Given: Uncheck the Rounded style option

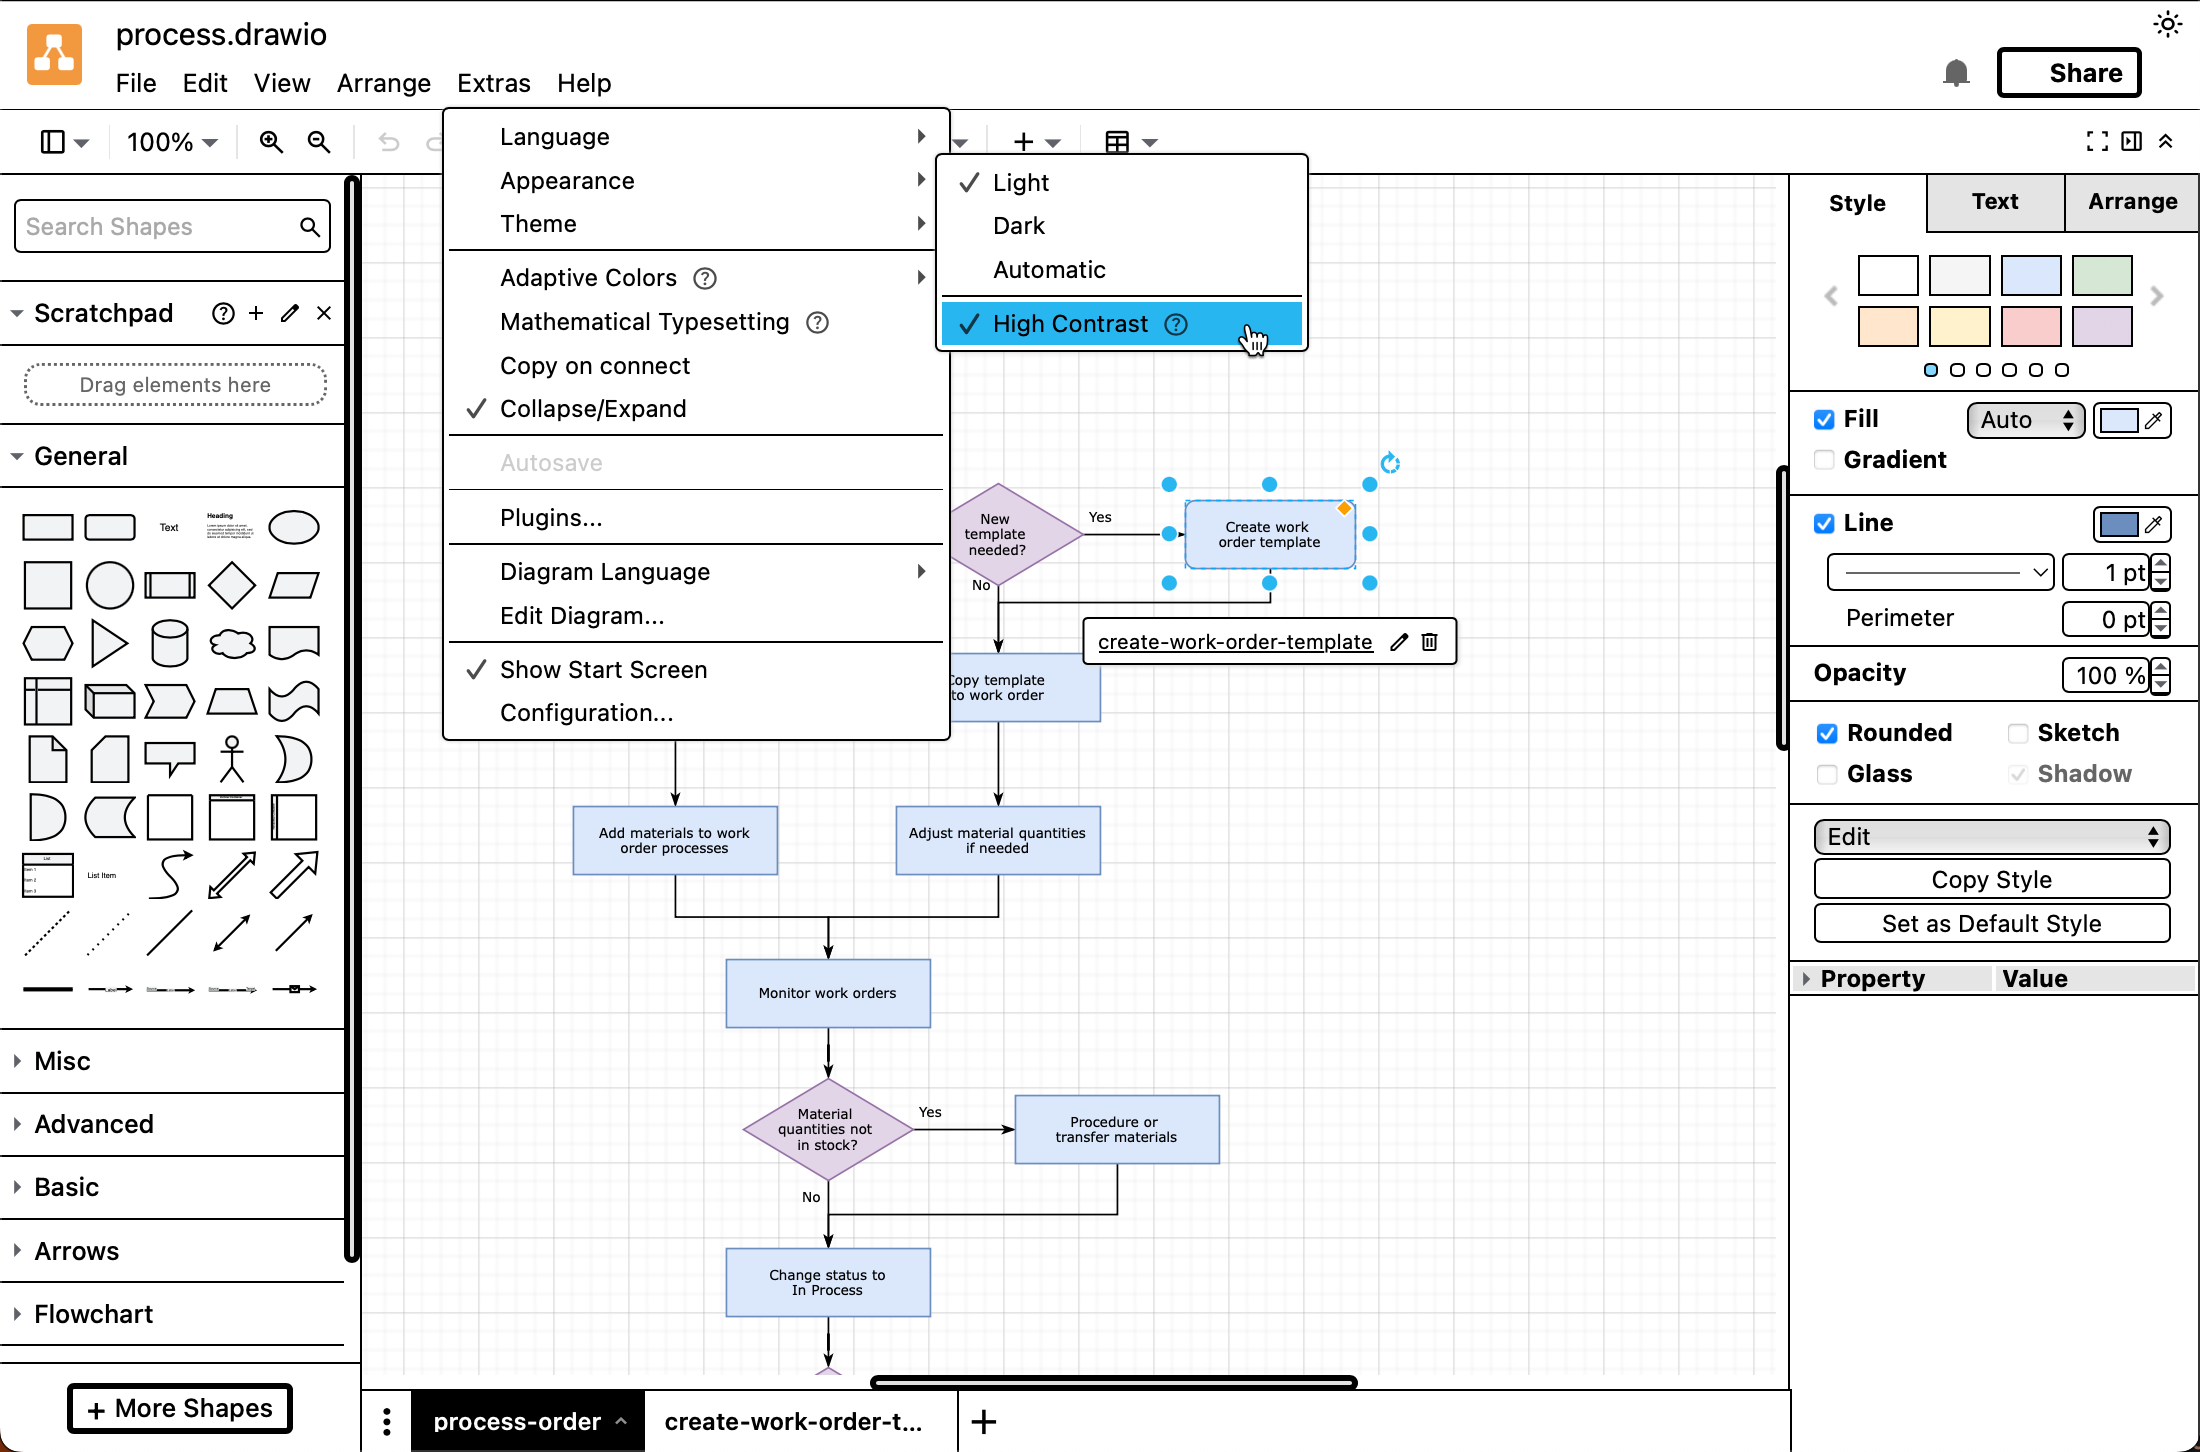Looking at the screenshot, I should pos(1828,733).
